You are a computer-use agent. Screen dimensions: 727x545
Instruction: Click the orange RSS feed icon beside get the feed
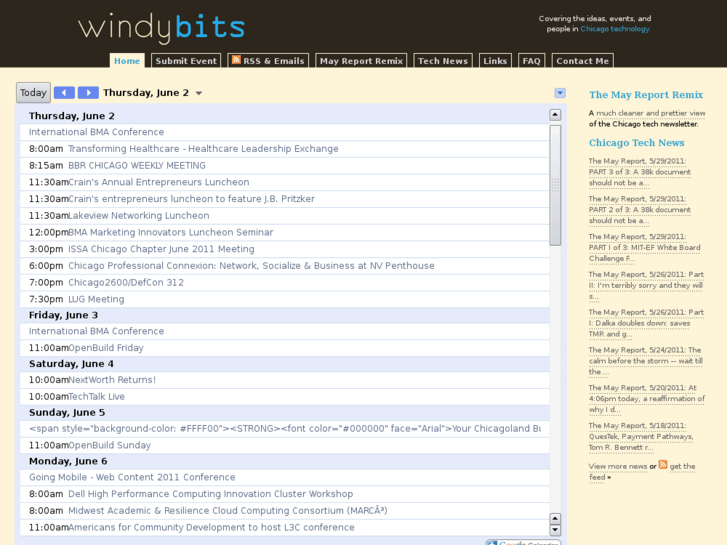click(663, 464)
